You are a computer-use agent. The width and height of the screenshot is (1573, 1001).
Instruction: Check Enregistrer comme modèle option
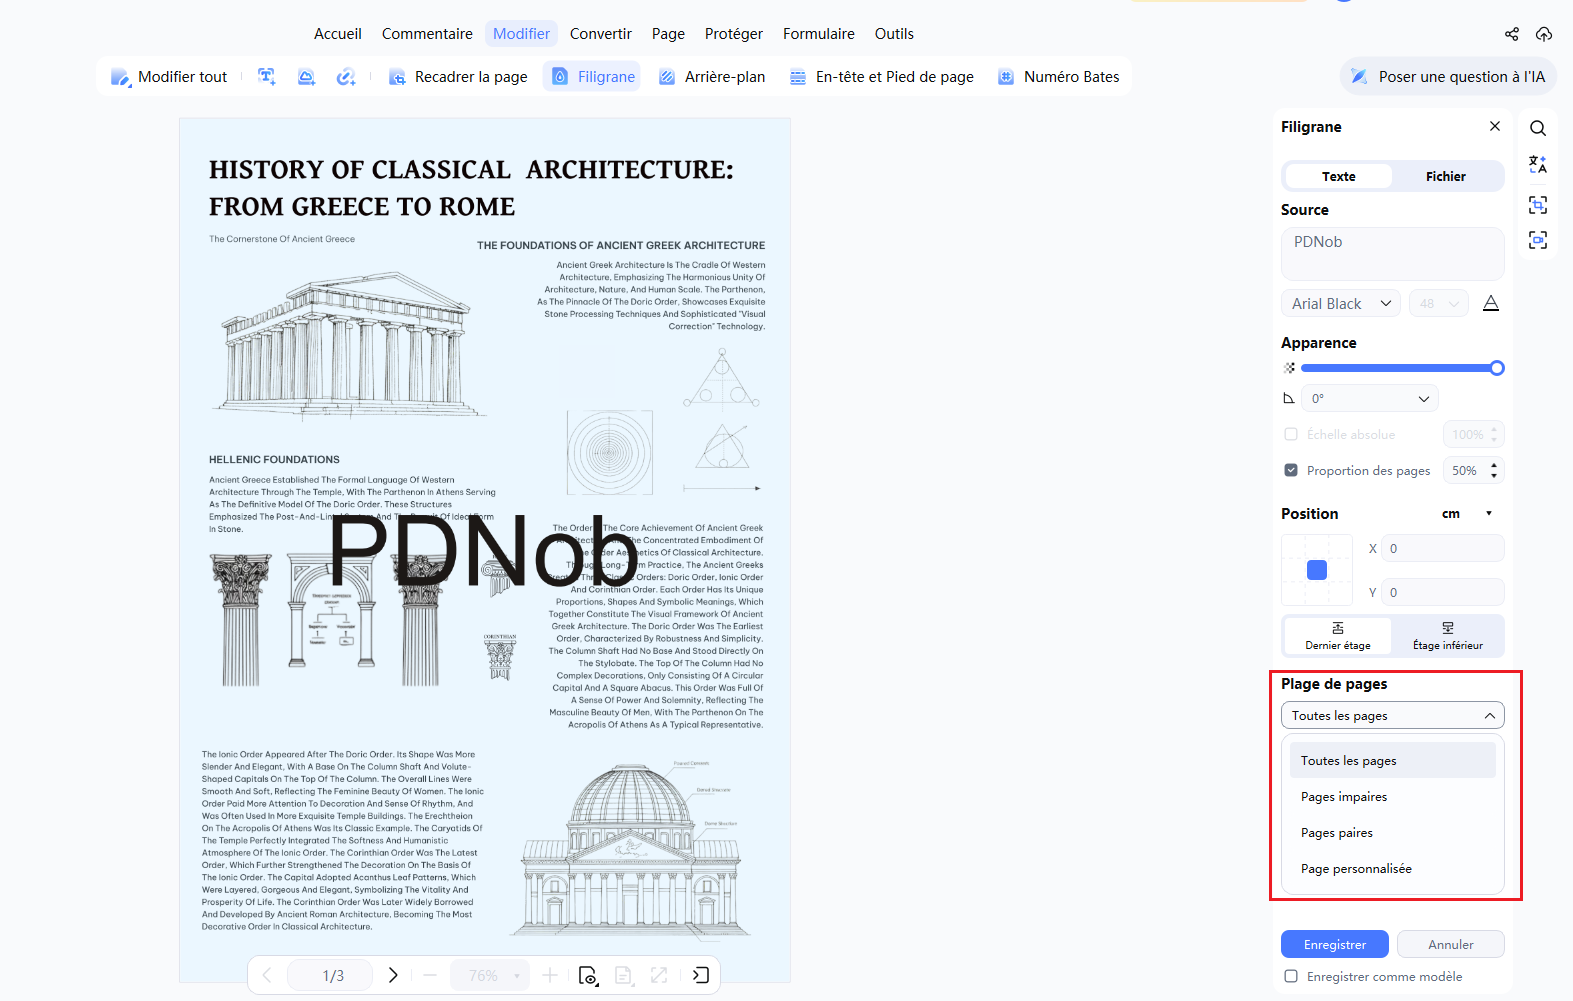(x=1291, y=976)
